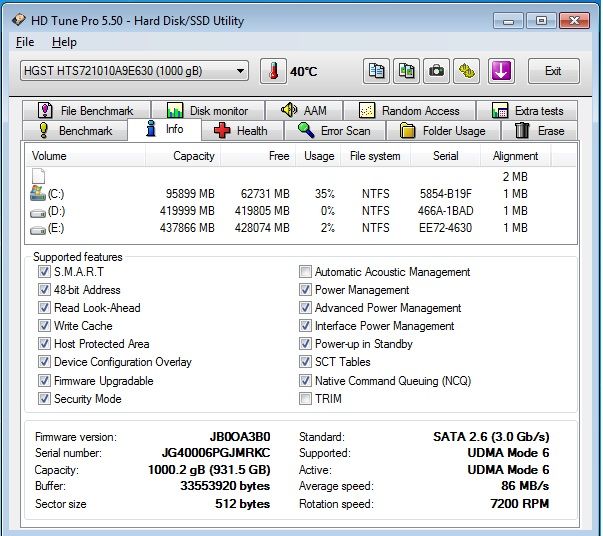Toggle the Security Mode checkbox
This screenshot has width=603, height=536.
point(44,398)
